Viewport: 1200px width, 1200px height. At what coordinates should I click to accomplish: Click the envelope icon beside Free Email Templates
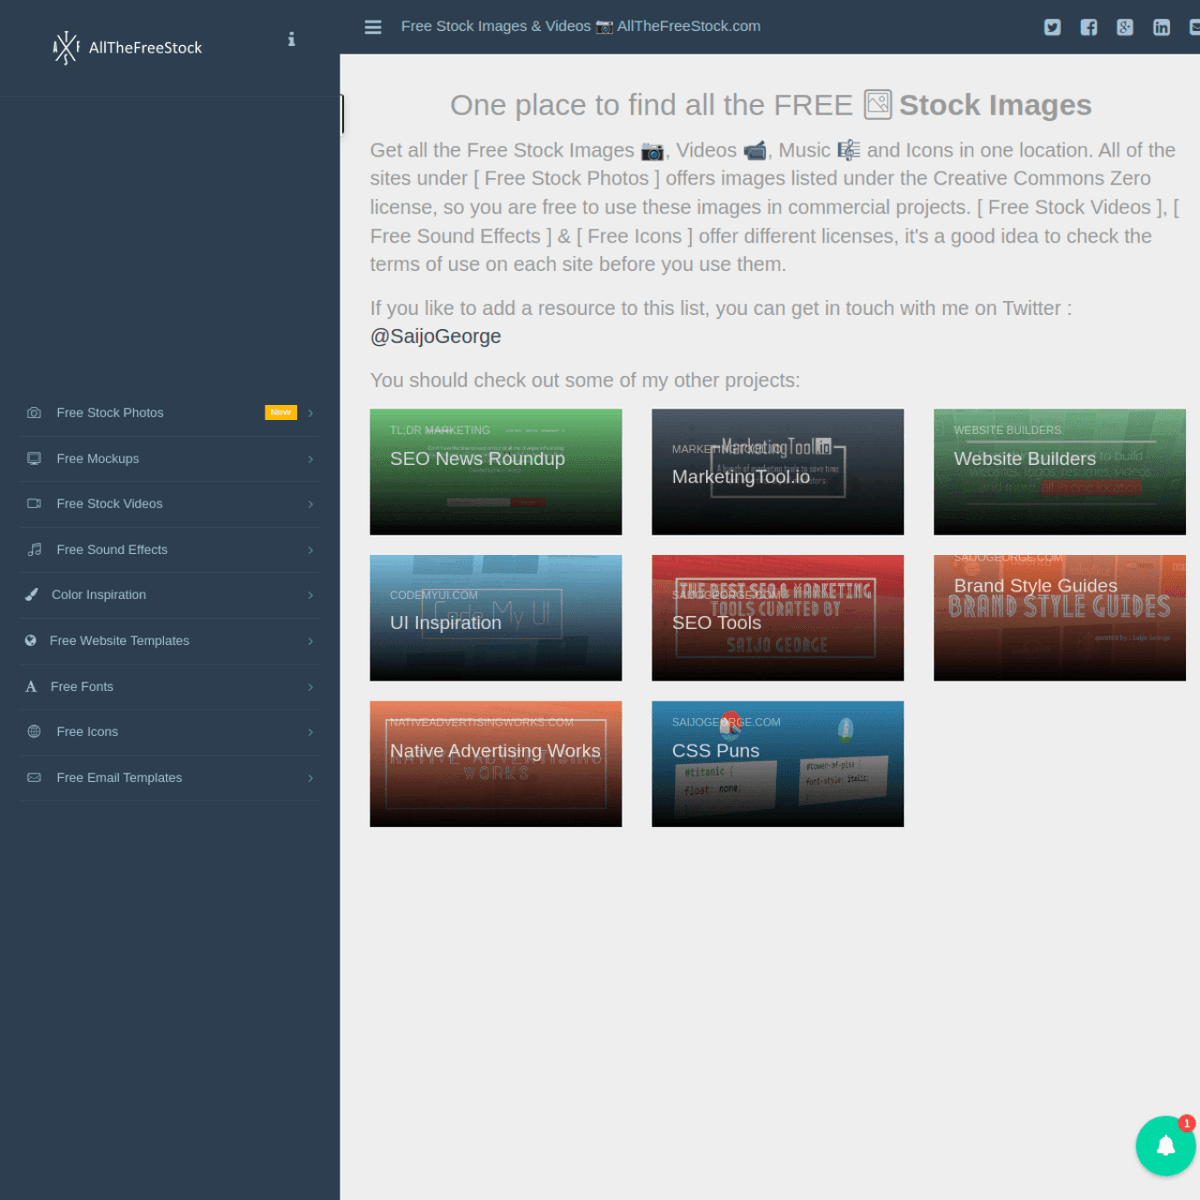(34, 778)
